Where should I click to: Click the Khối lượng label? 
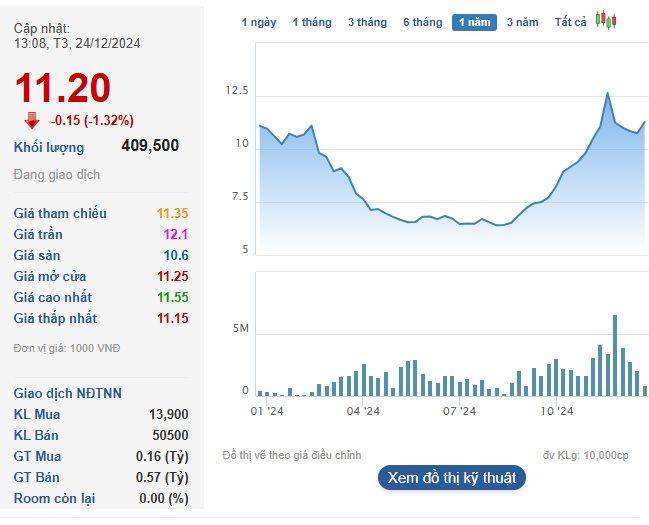coord(49,147)
